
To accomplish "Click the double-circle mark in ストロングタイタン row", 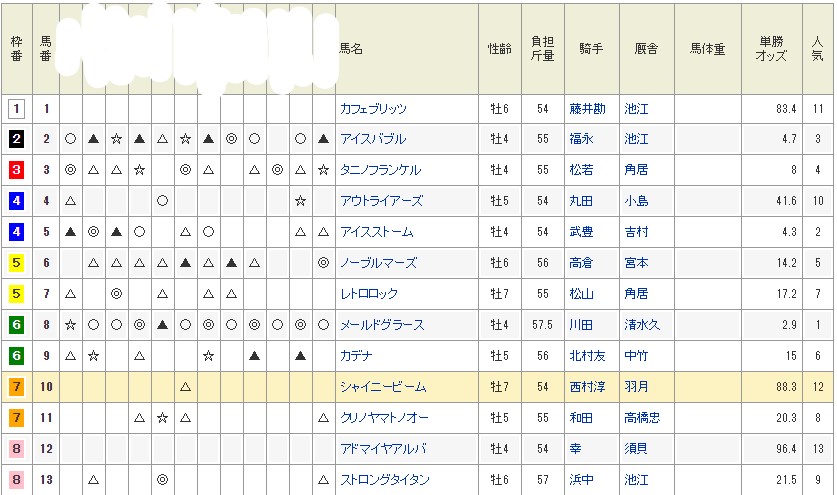I will tap(162, 480).
